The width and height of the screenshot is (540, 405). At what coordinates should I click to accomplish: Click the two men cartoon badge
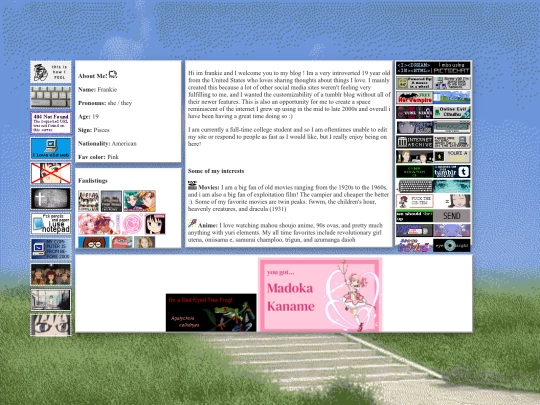(414, 157)
